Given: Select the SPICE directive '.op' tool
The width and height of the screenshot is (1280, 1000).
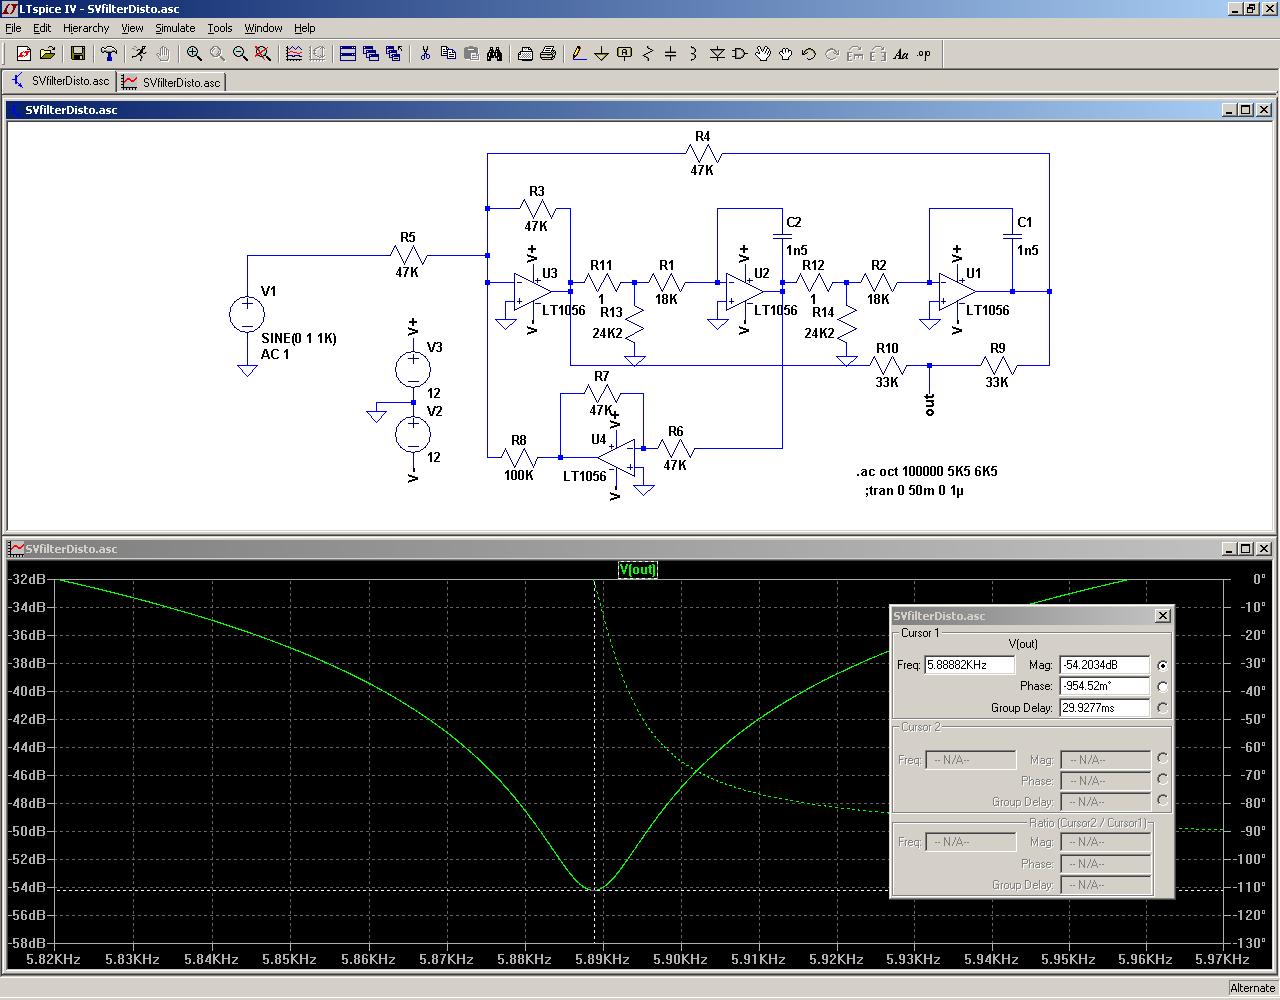Looking at the screenshot, I should (x=924, y=54).
